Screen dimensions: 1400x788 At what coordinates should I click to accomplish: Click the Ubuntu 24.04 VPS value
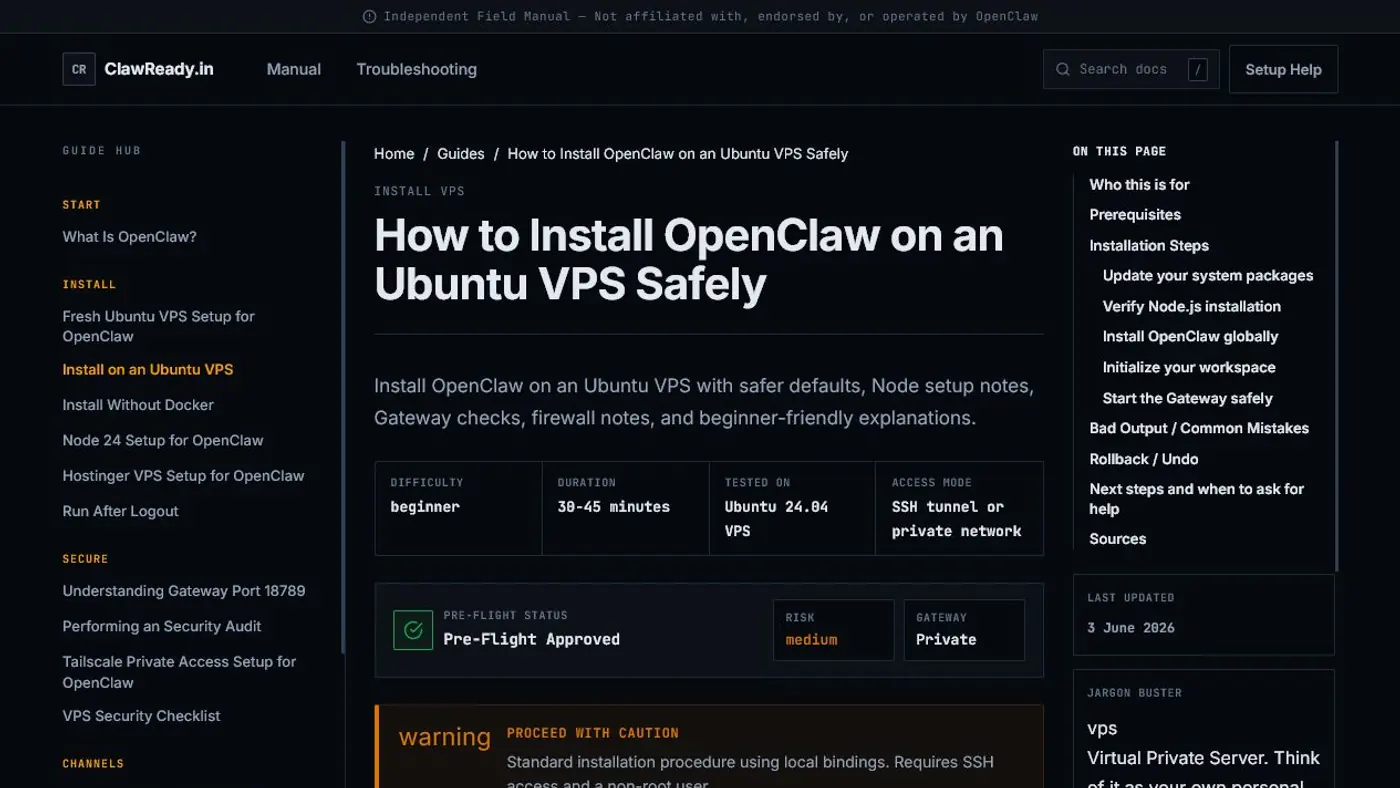click(776, 519)
